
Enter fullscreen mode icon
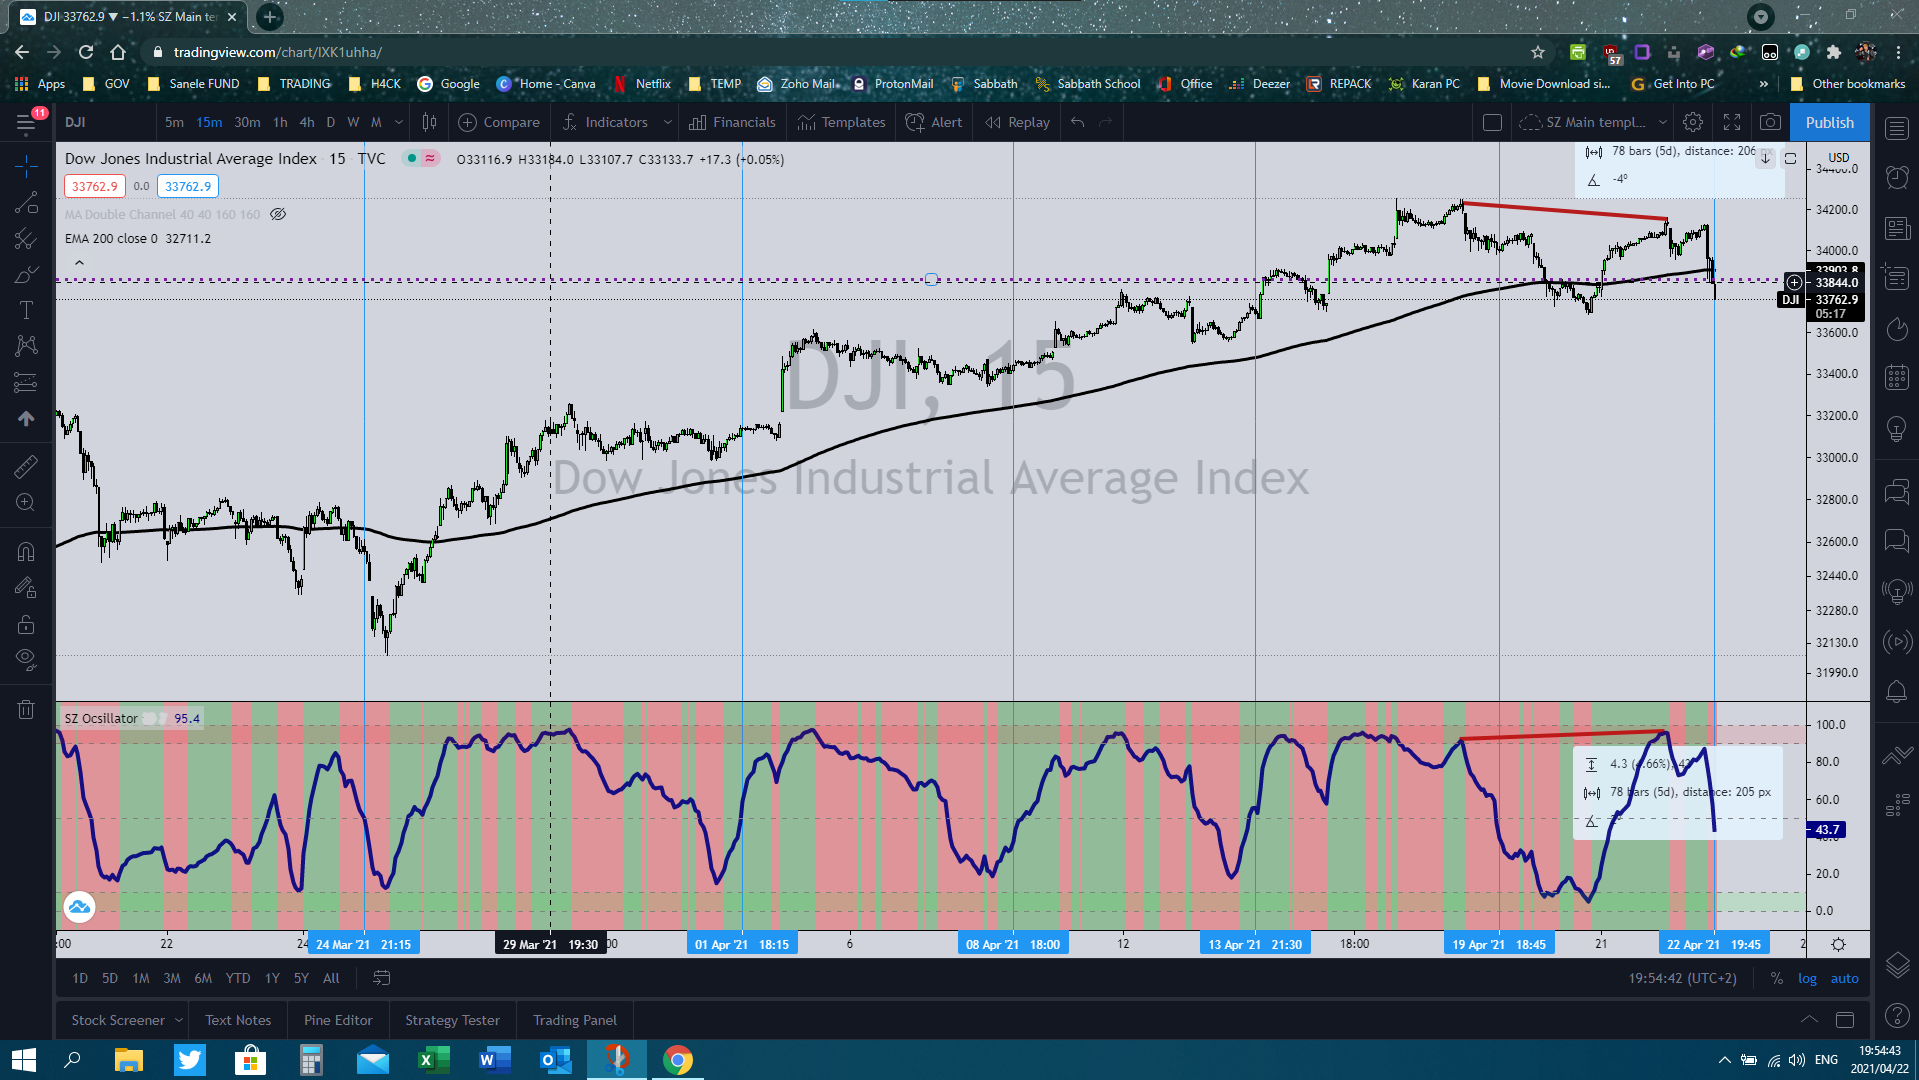(x=1732, y=122)
